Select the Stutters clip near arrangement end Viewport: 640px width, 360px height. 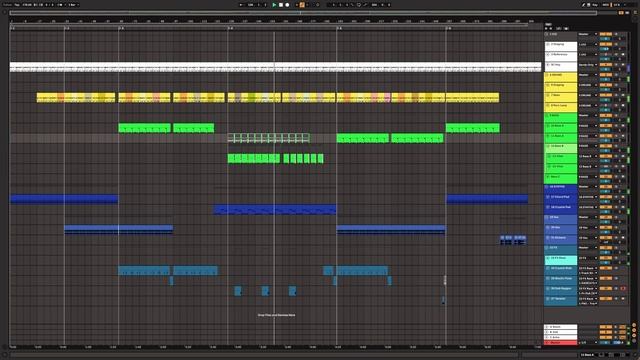coord(513,240)
